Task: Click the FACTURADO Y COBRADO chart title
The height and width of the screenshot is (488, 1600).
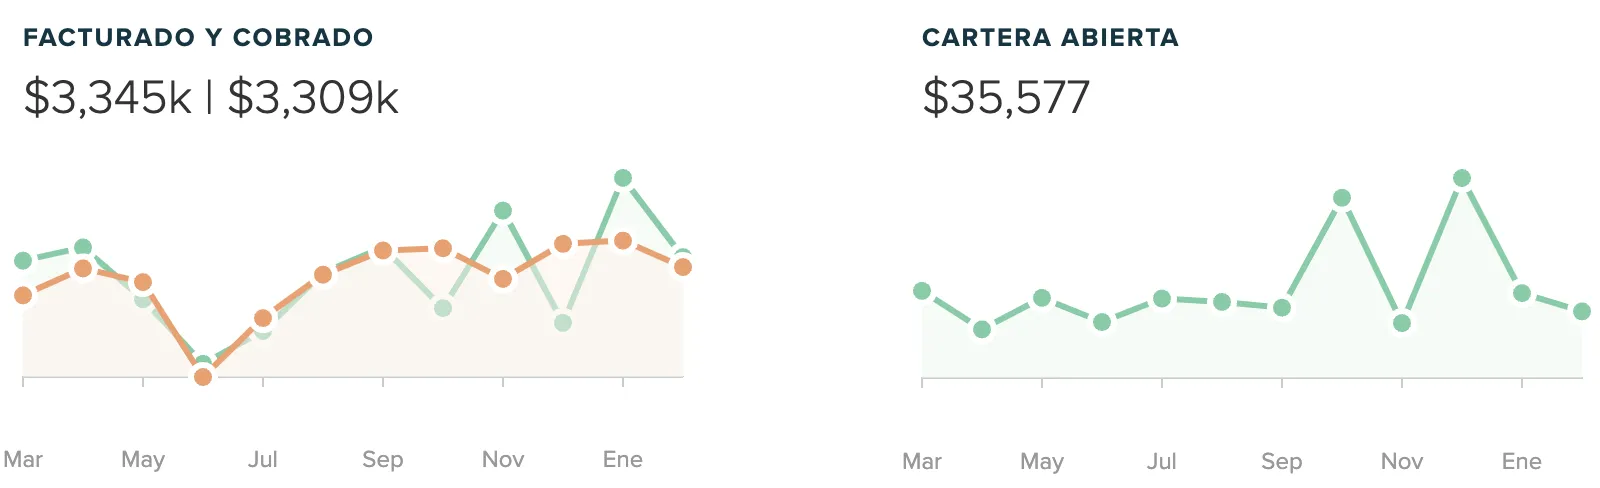Action: tap(198, 38)
